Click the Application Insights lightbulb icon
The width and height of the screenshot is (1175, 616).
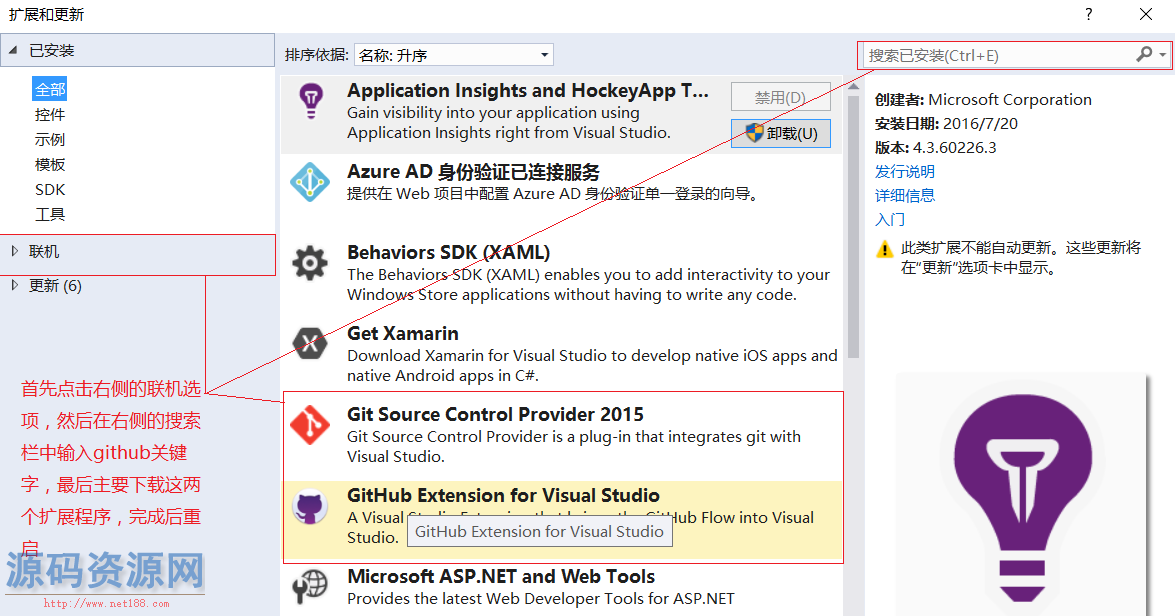[310, 100]
